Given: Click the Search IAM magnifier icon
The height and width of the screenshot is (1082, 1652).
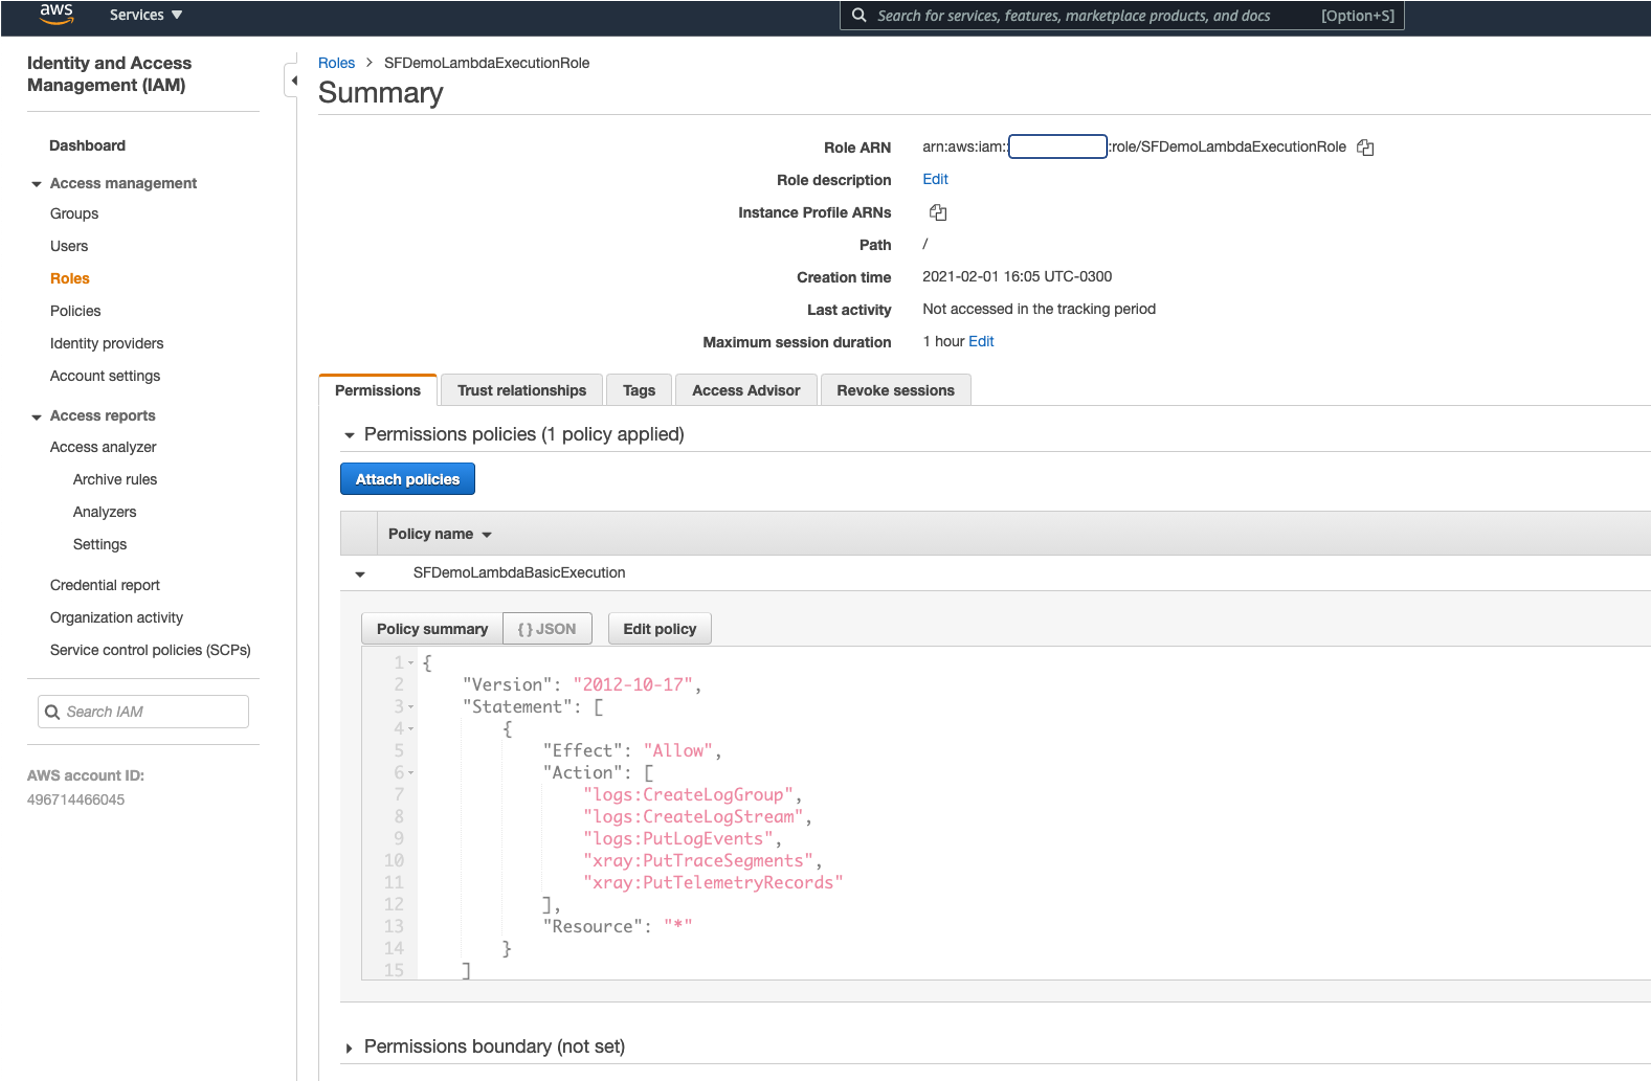Looking at the screenshot, I should (x=53, y=712).
